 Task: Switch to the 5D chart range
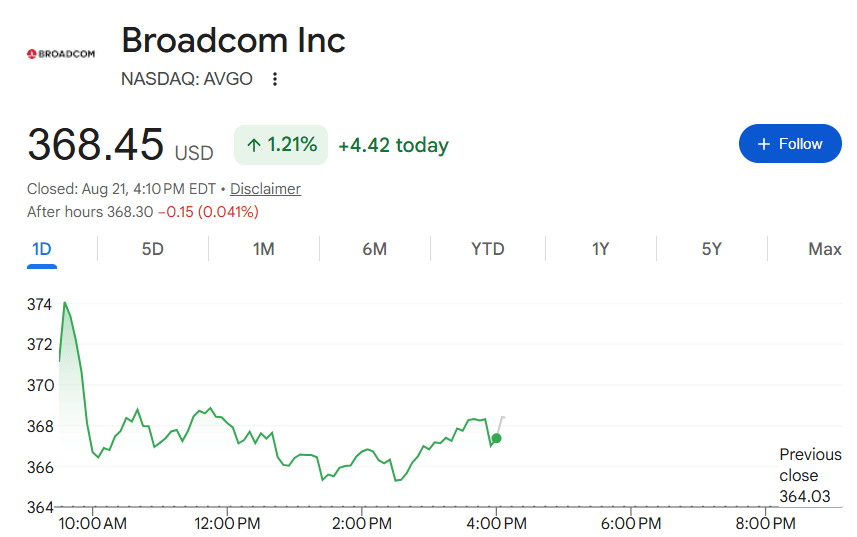tap(152, 250)
